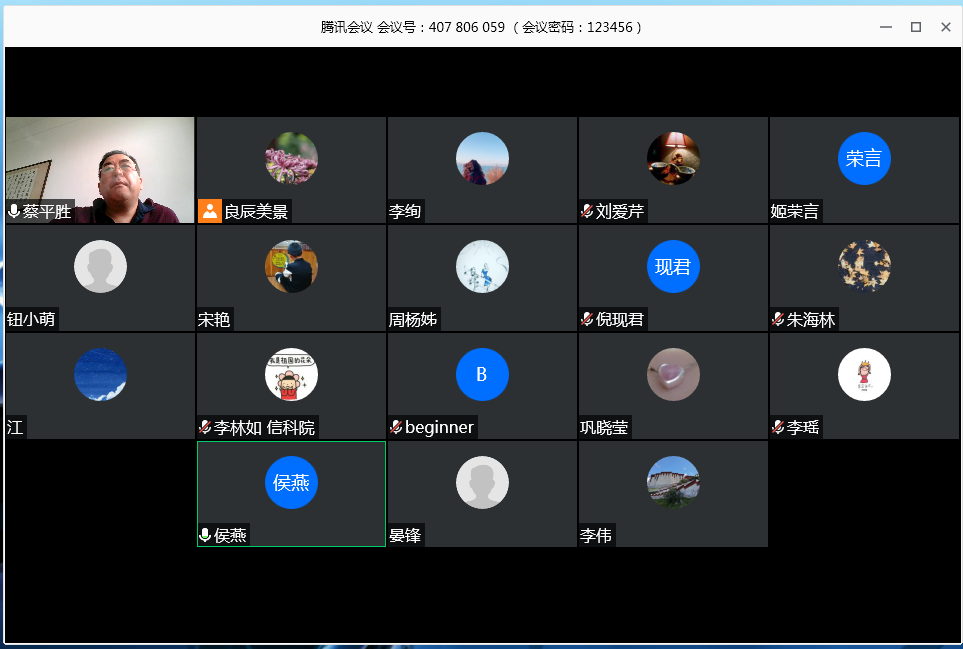The width and height of the screenshot is (963, 649).
Task: Click the muted mic icon for 刘爱芹
Action: click(587, 211)
